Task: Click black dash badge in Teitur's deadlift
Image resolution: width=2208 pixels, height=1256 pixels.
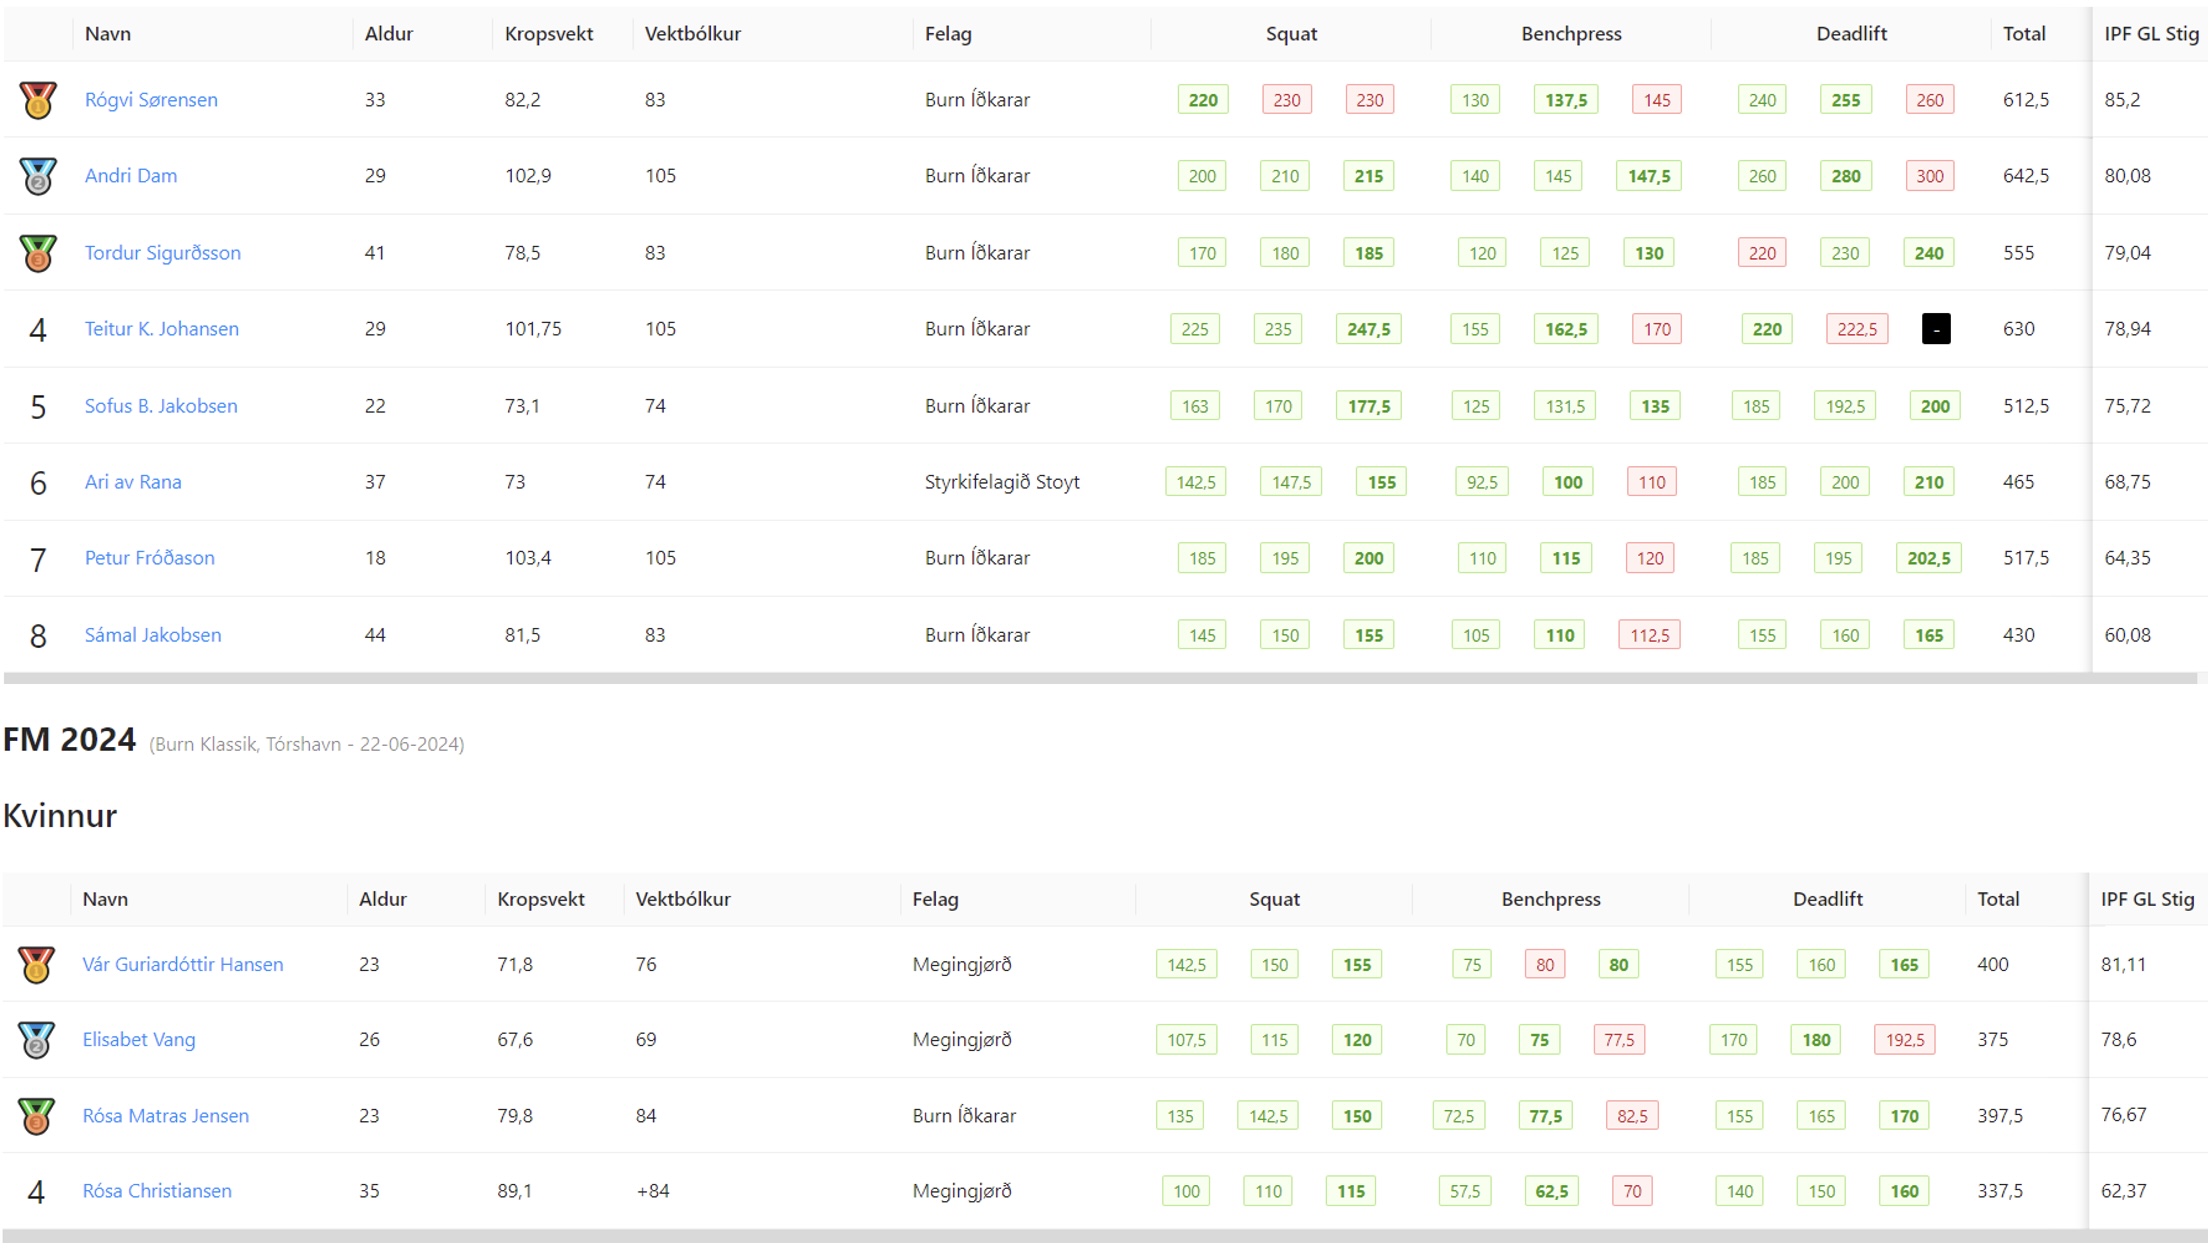Action: point(1936,329)
